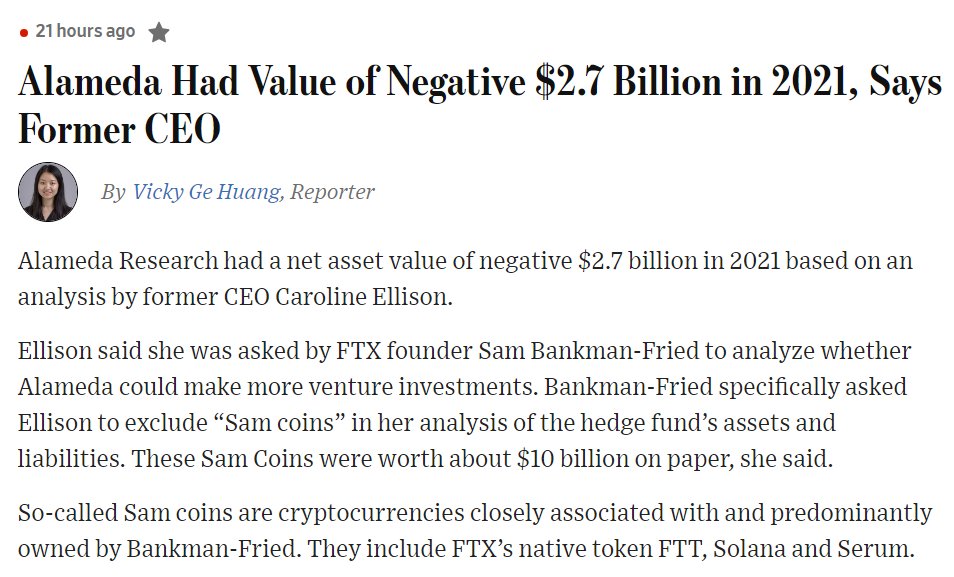
Task: Click "Alameda Research" at the first paragraph's start
Action: click(118, 261)
